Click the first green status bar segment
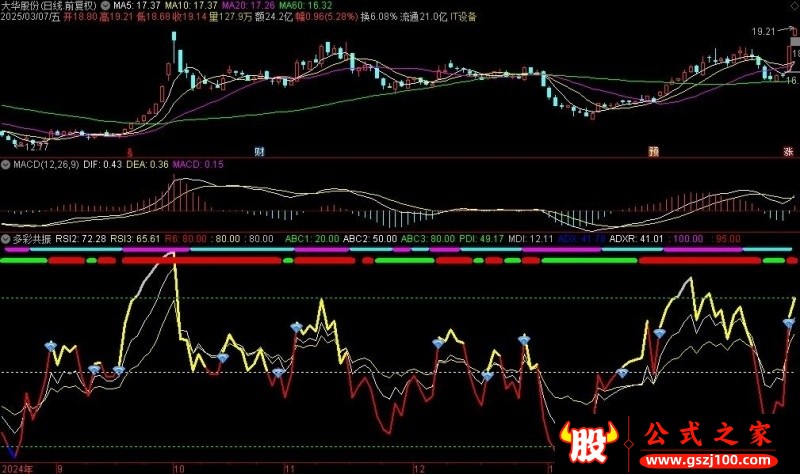 [24, 261]
